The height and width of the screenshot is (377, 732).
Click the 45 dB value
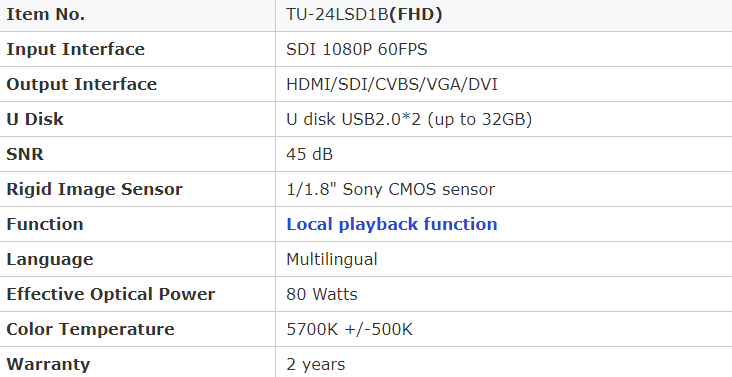tap(310, 154)
